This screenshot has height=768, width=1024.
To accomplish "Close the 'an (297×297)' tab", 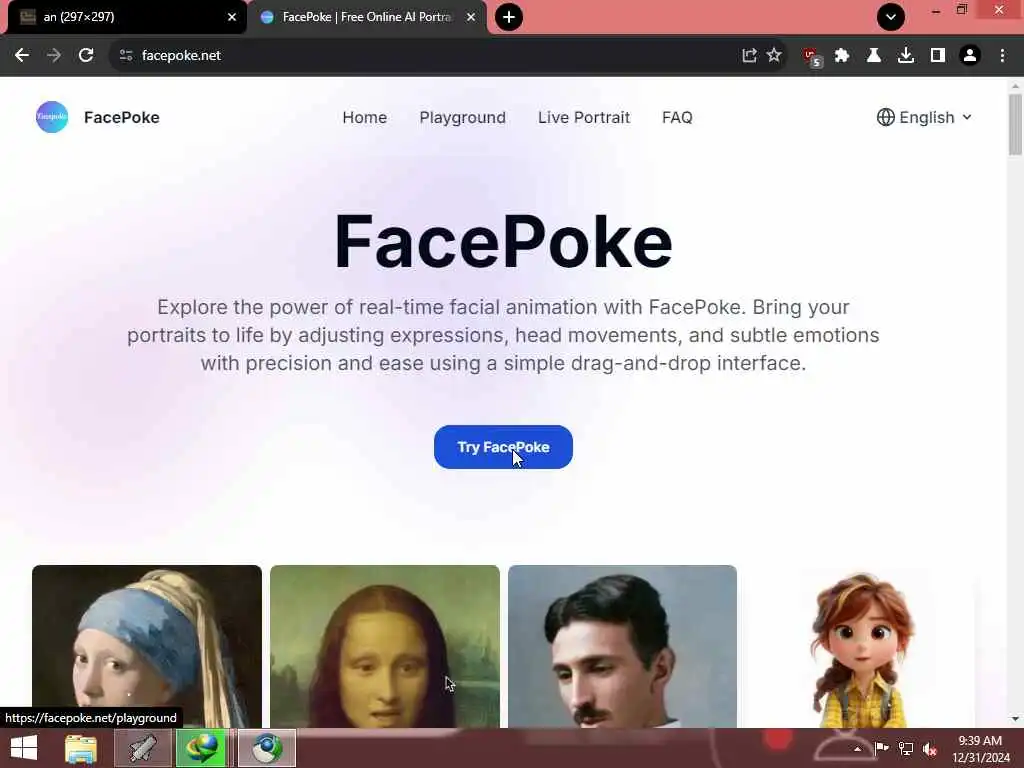I will pyautogui.click(x=232, y=17).
